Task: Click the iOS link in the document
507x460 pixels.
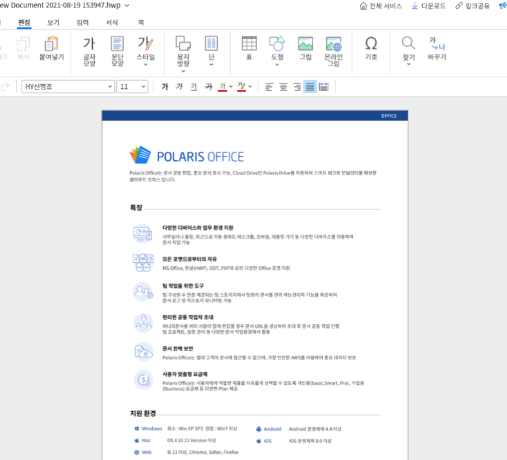Action: tap(268, 441)
